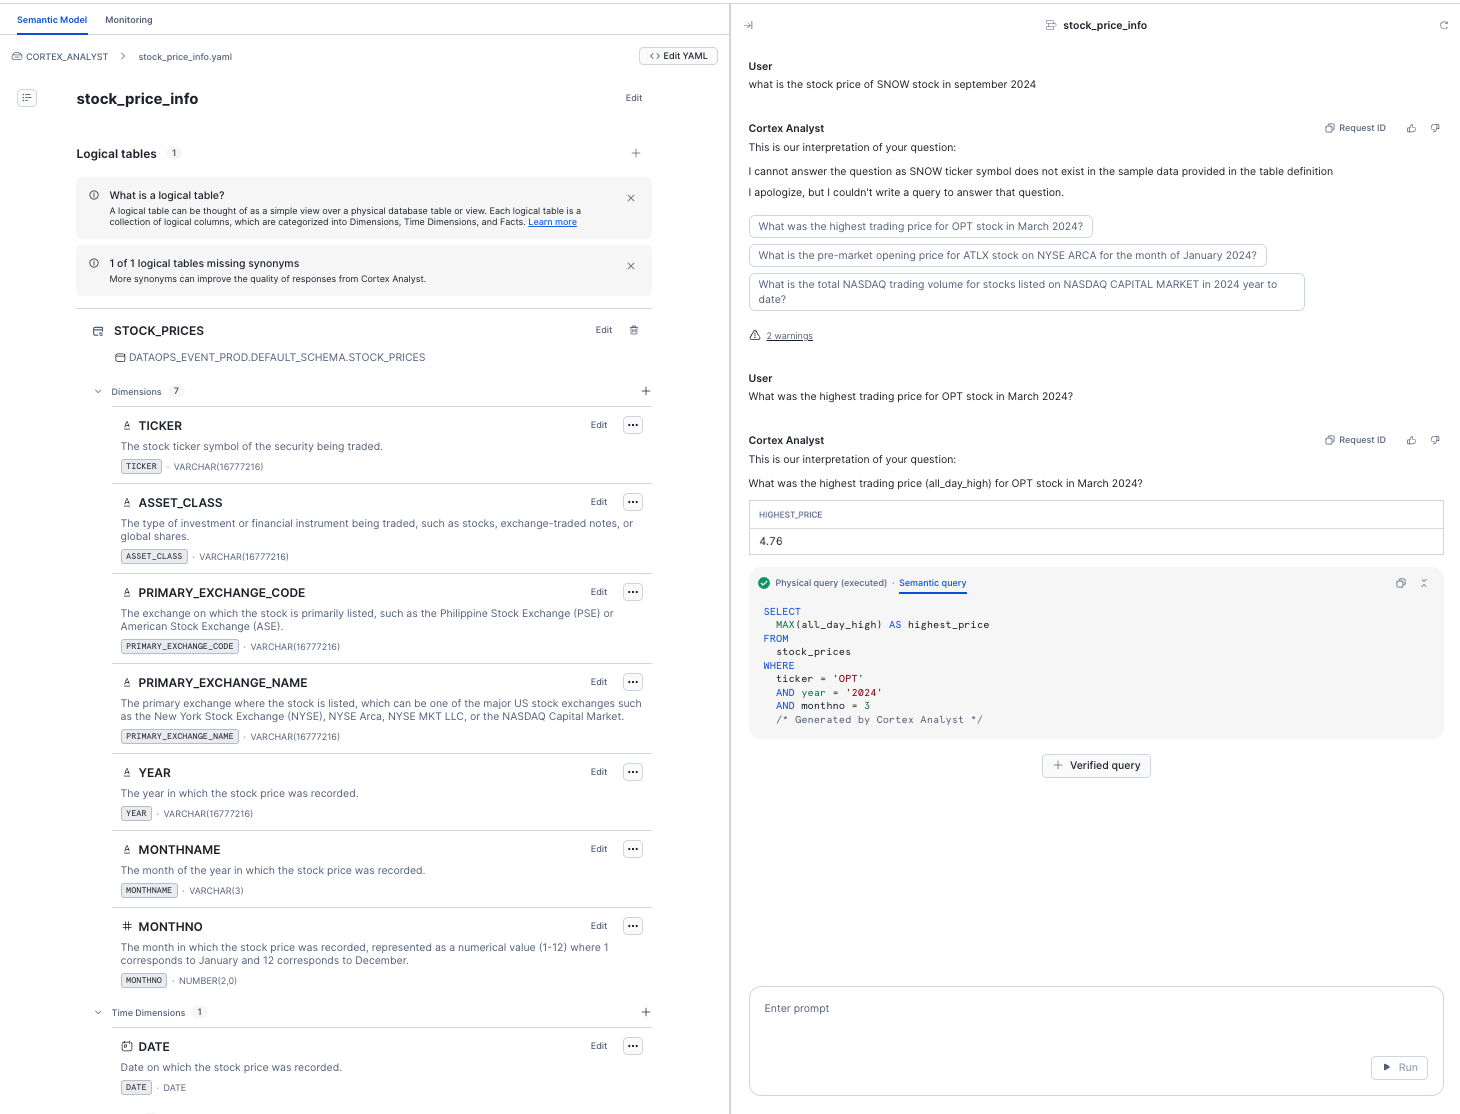Click the Edit YAML button
The width and height of the screenshot is (1460, 1114).
678,56
